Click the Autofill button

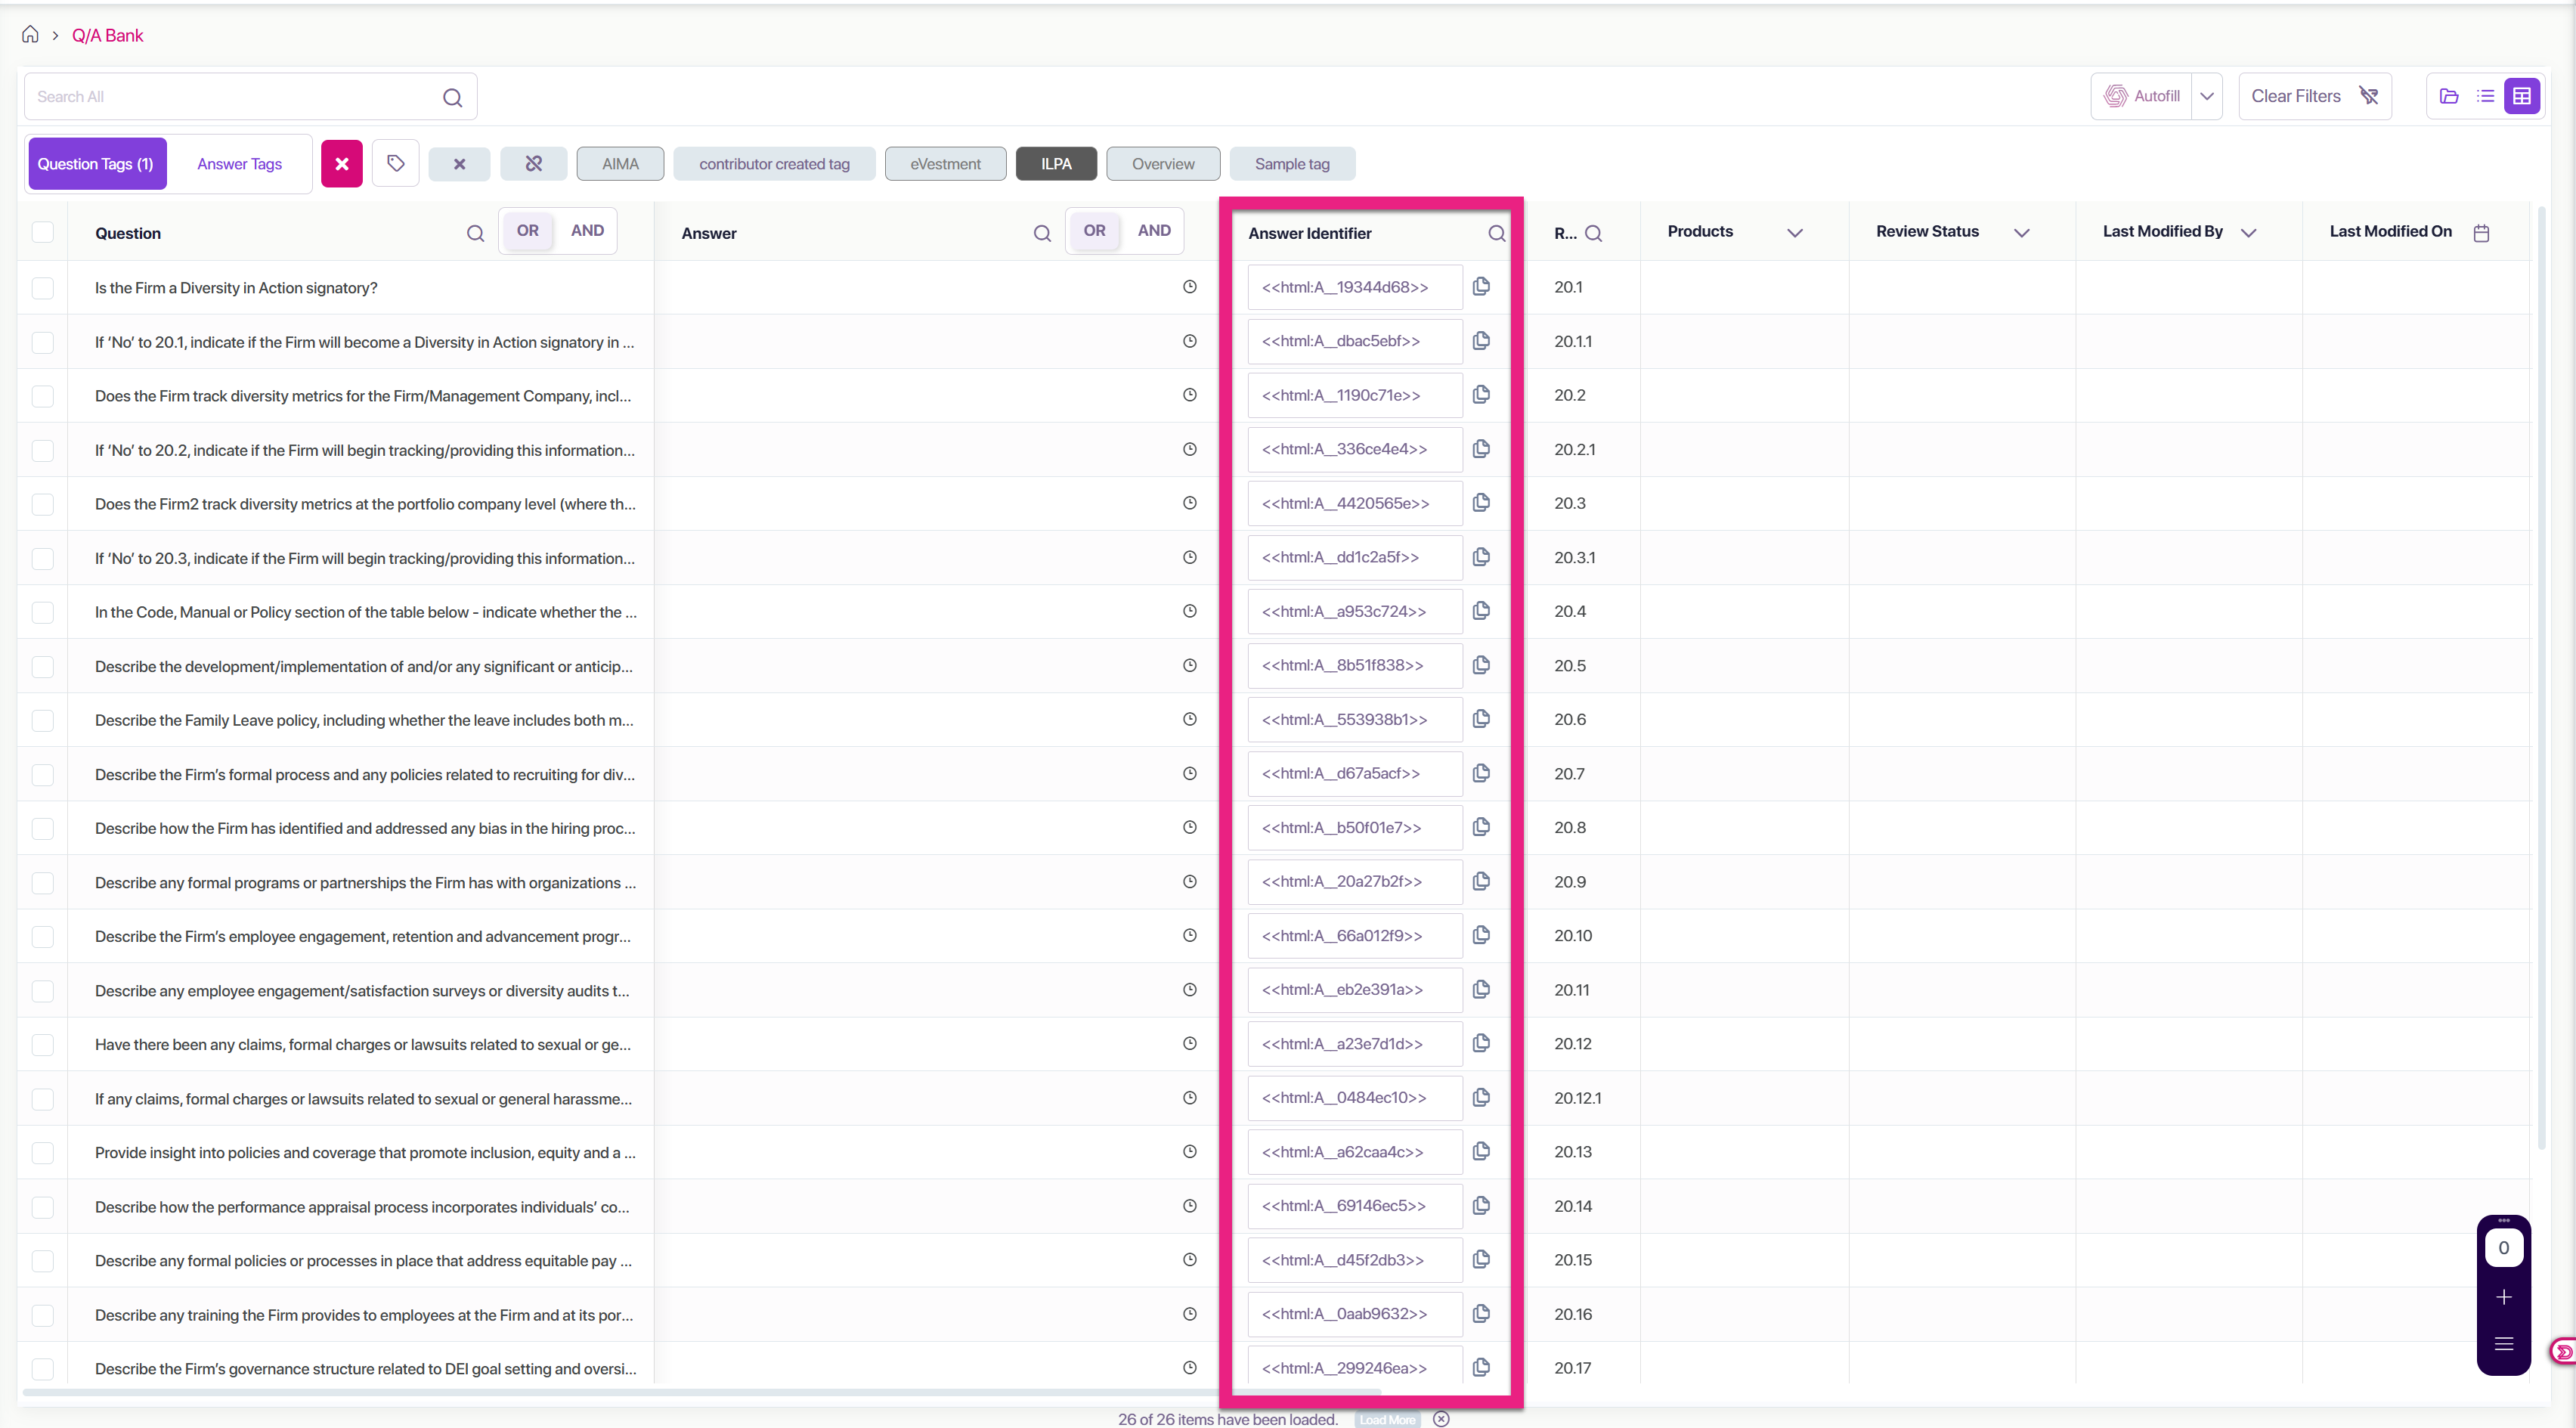point(2141,97)
